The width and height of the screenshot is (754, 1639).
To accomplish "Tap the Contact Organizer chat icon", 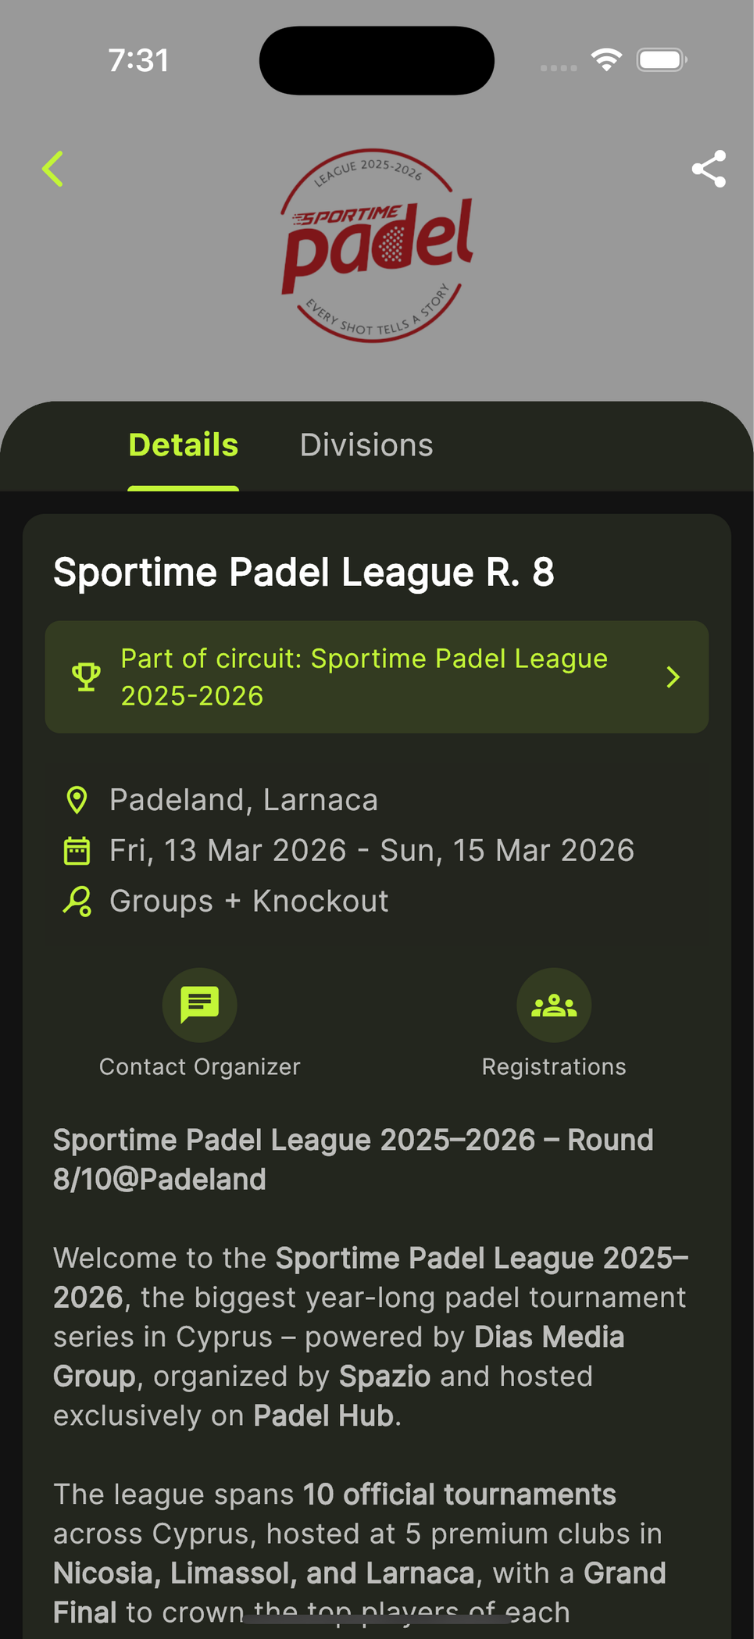I will tap(200, 1004).
